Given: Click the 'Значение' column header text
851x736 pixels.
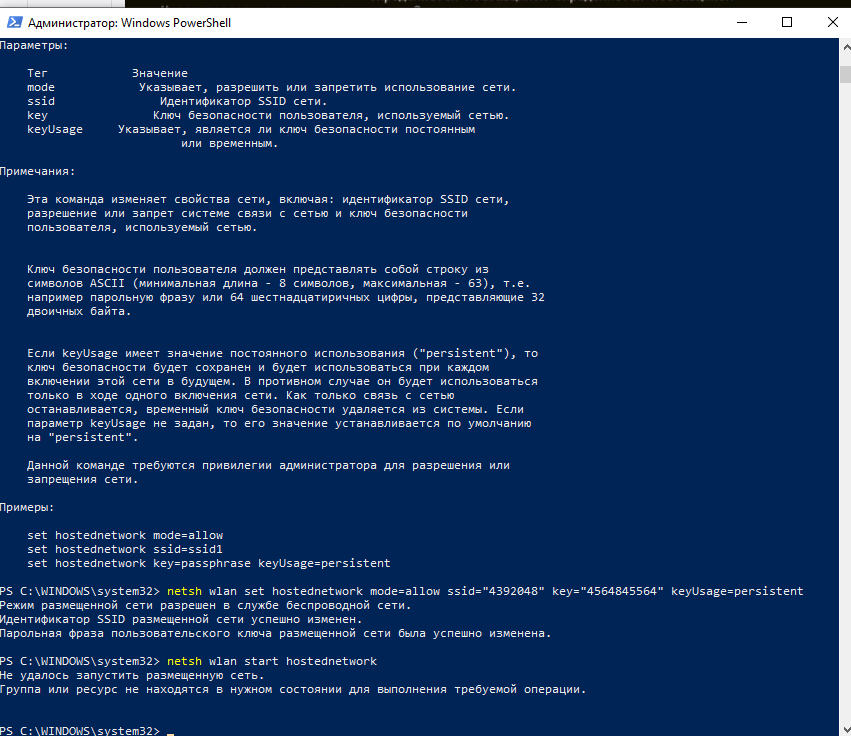Looking at the screenshot, I should (159, 73).
